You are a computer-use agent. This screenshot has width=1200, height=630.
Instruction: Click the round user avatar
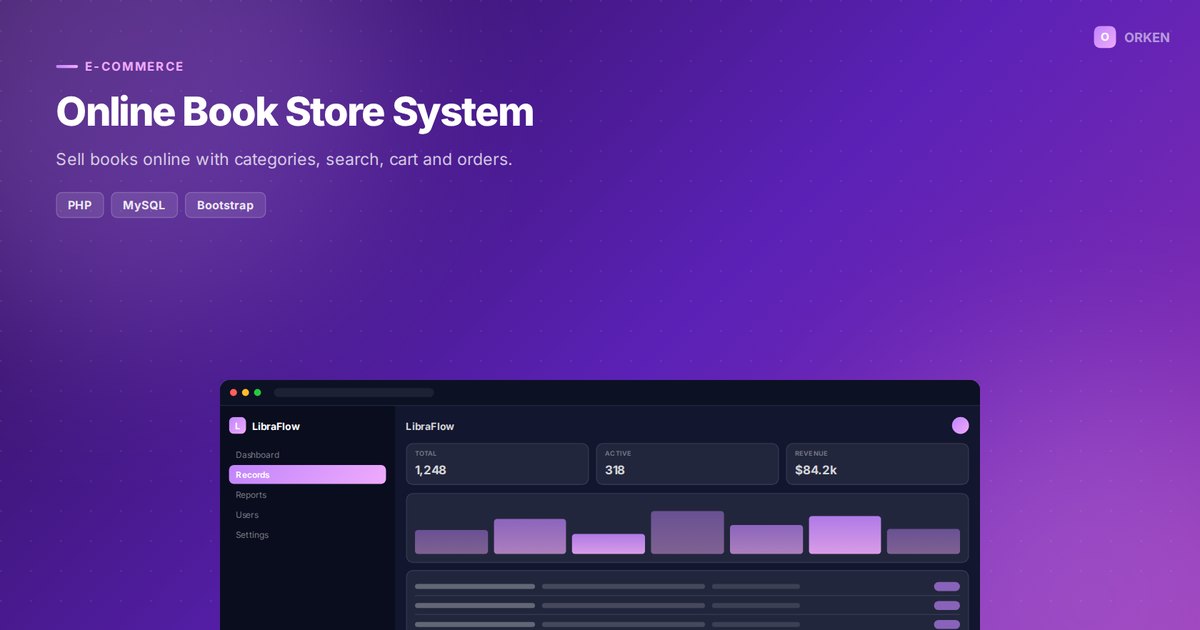tap(960, 426)
